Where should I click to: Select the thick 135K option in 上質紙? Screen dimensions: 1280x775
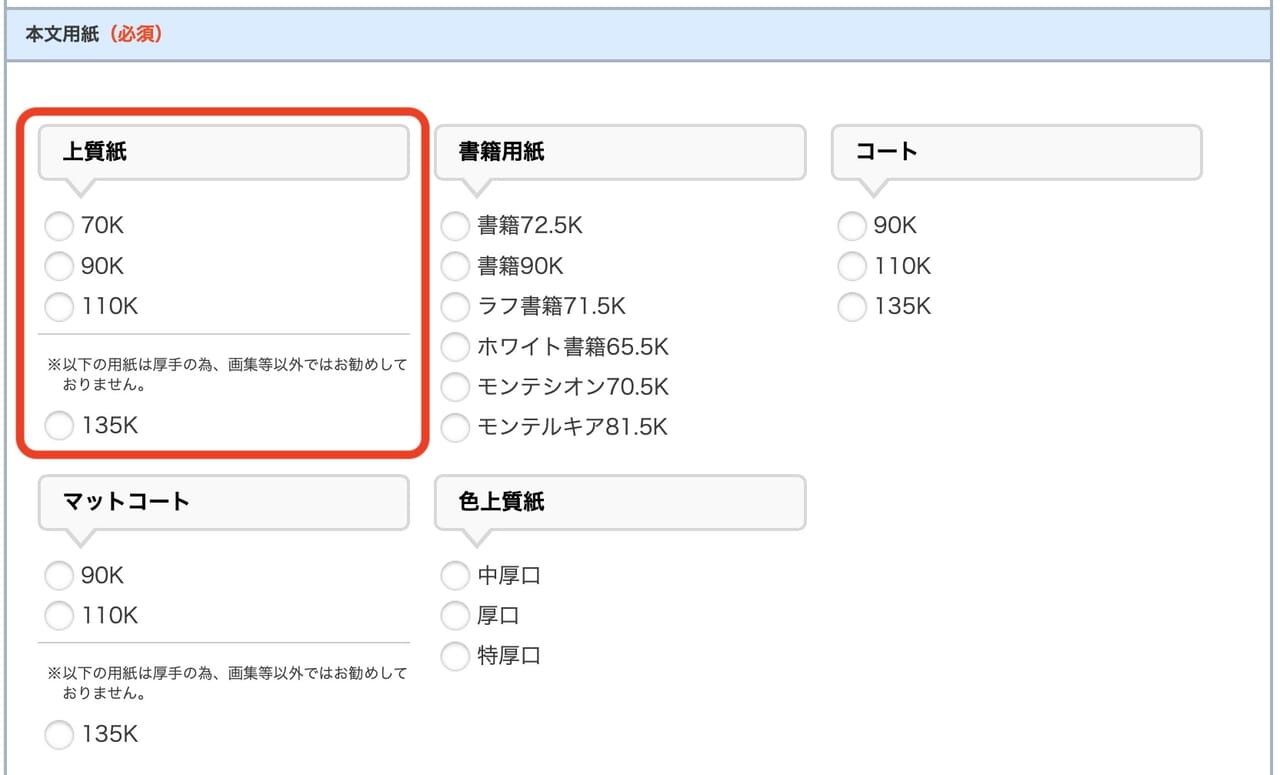tap(59, 426)
